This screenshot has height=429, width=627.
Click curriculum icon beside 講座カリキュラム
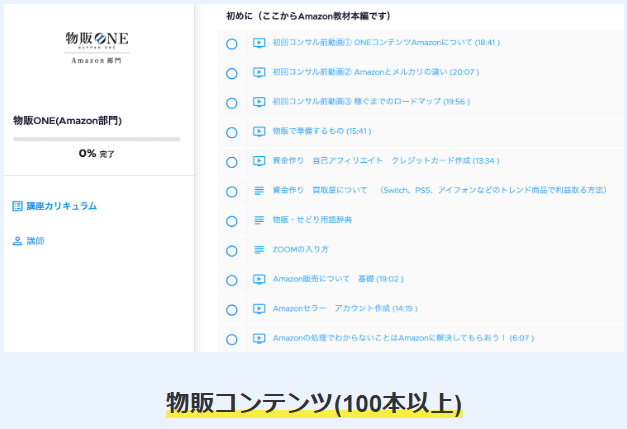pos(17,206)
